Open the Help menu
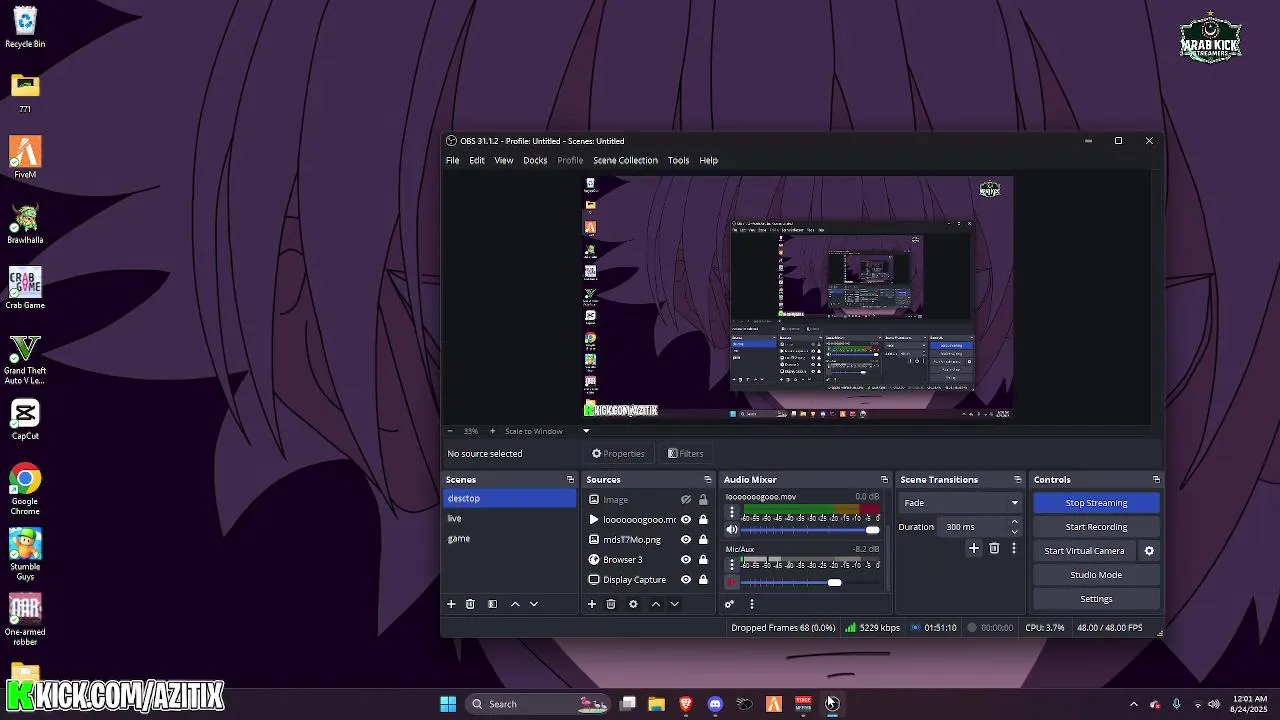The height and width of the screenshot is (720, 1280). coord(709,160)
